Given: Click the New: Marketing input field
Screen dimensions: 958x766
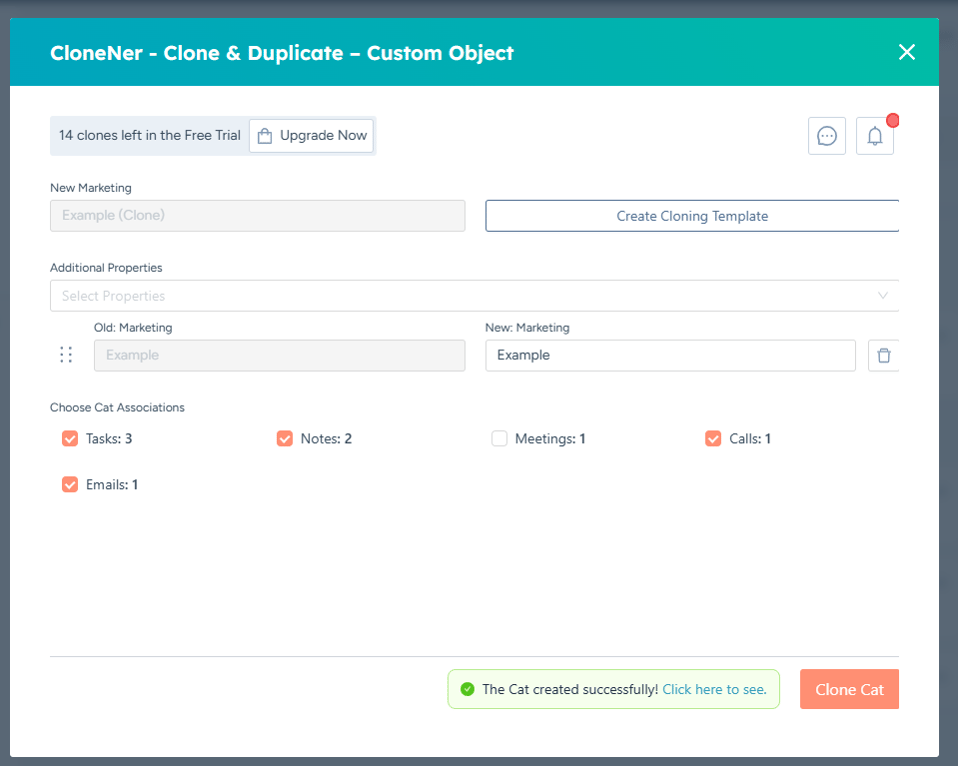Looking at the screenshot, I should click(670, 356).
